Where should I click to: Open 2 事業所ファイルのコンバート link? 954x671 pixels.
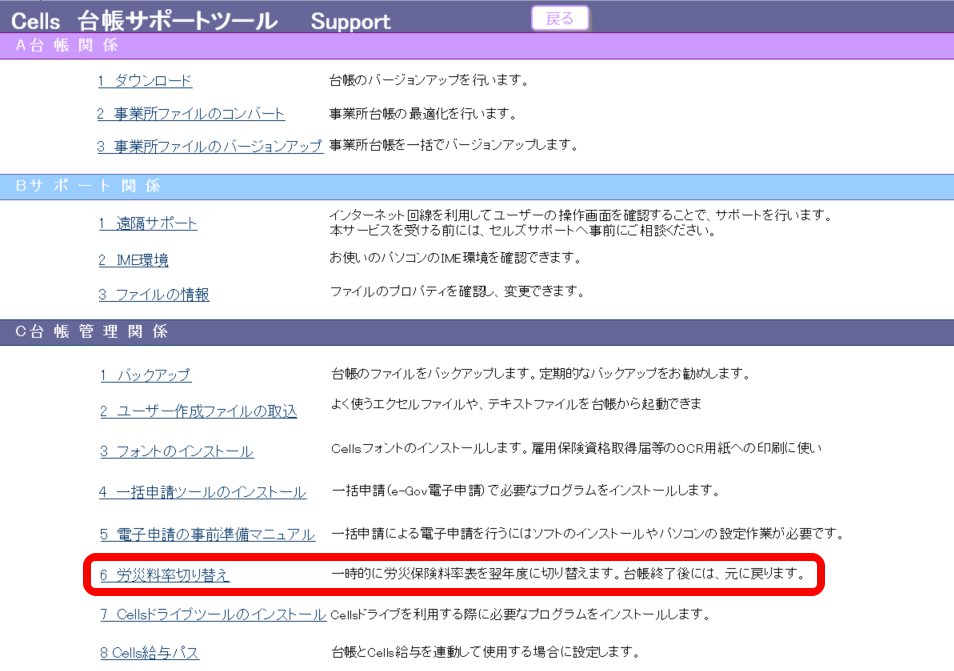(190, 114)
